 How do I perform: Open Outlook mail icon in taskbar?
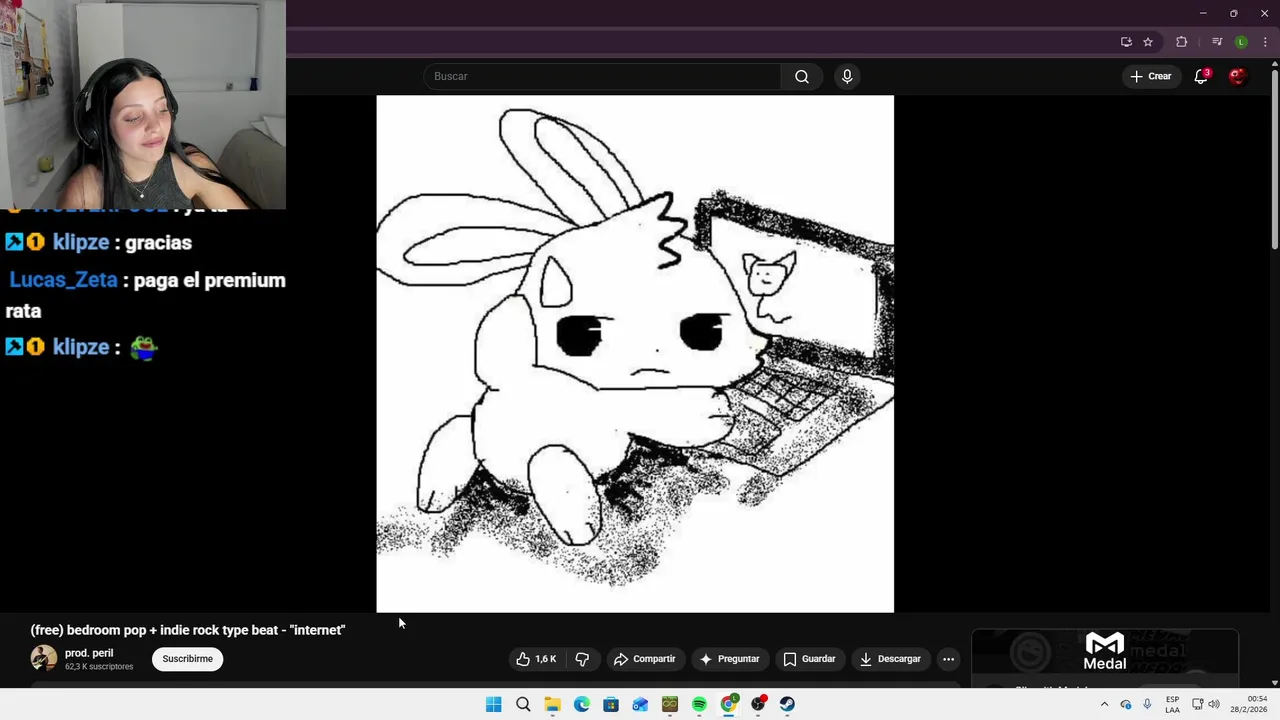(x=640, y=704)
